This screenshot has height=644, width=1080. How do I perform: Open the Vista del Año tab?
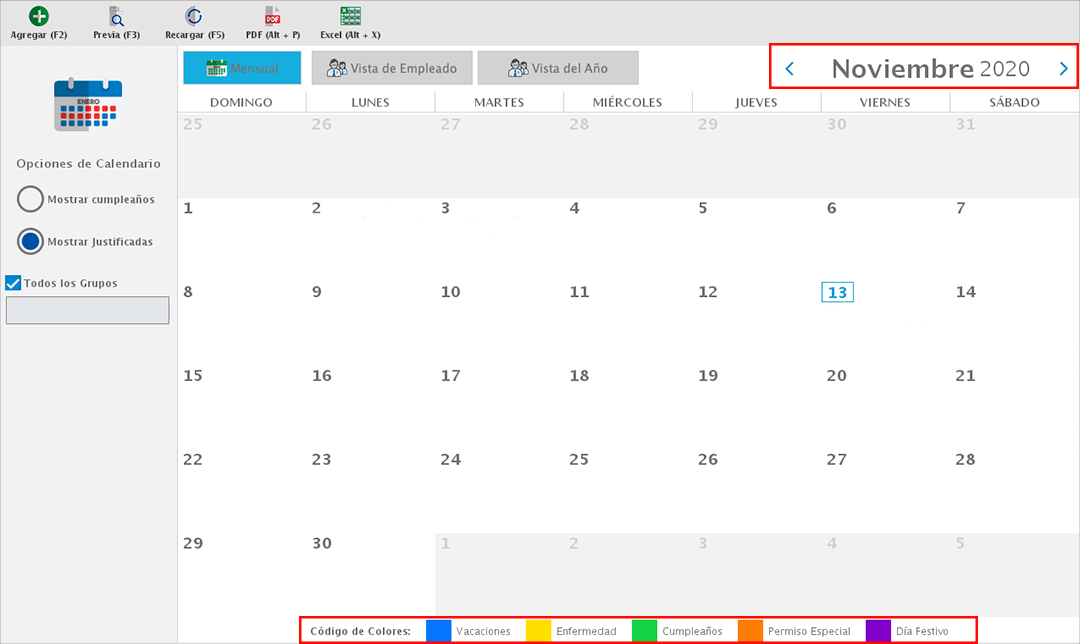557,68
